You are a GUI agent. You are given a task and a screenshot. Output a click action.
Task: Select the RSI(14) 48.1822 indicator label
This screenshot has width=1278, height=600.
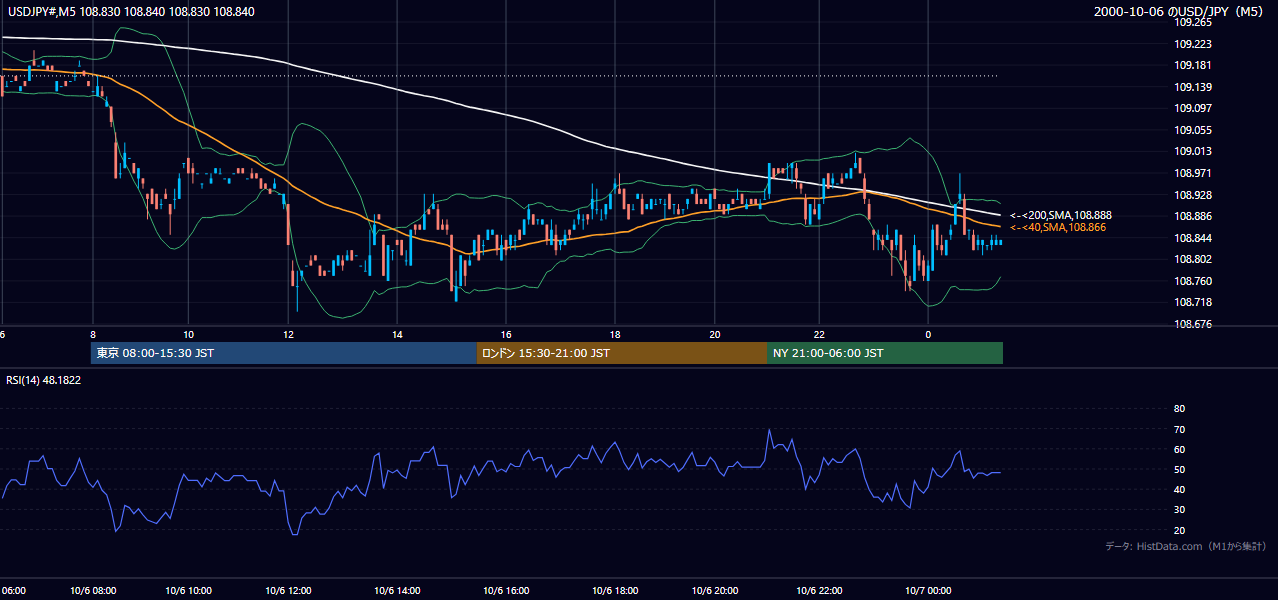(x=44, y=380)
